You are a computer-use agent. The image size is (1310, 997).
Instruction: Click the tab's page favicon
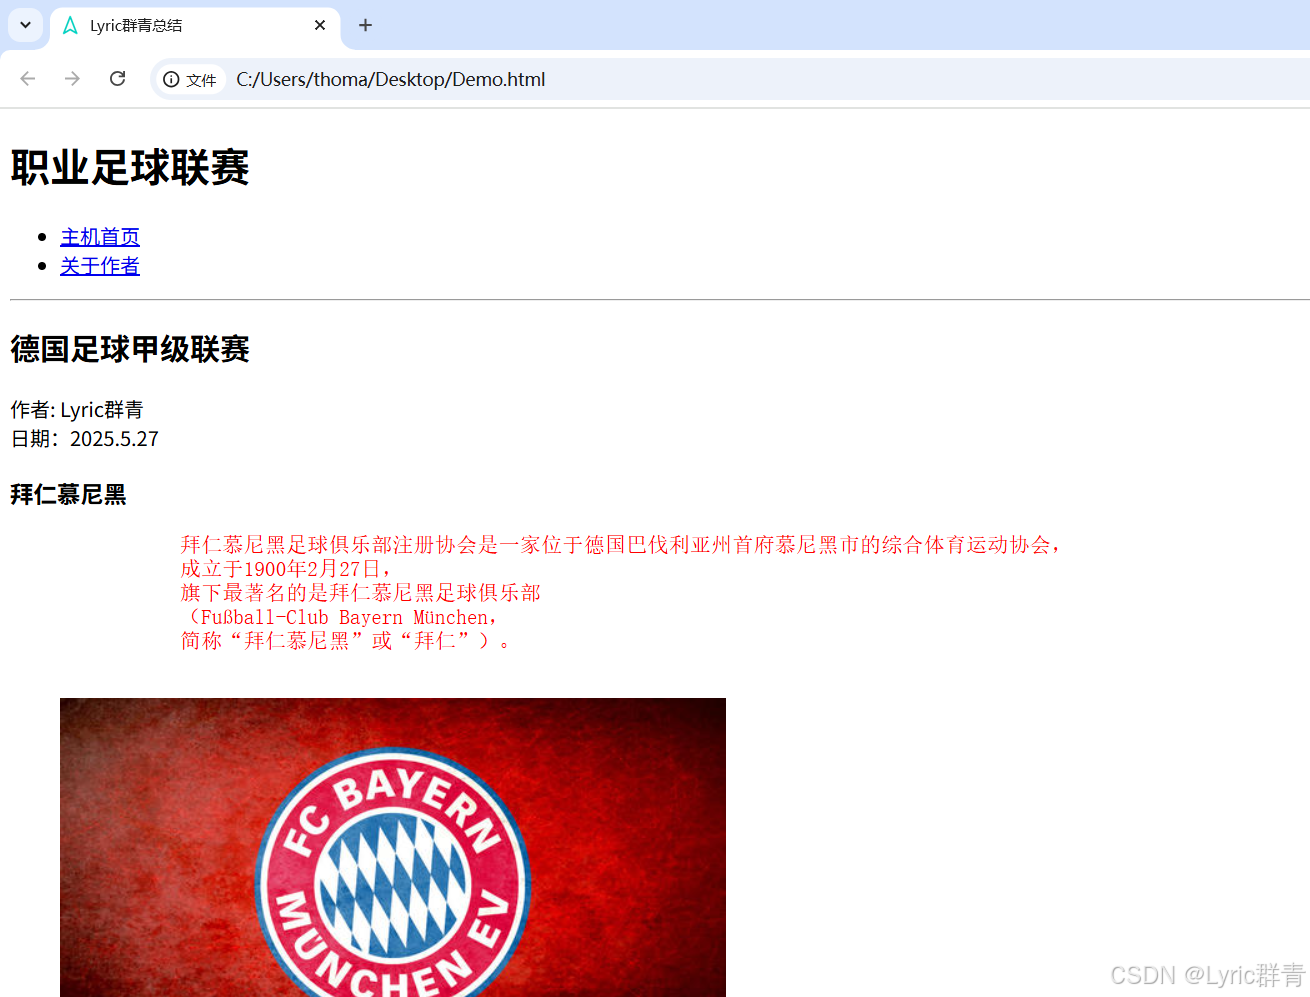[70, 25]
